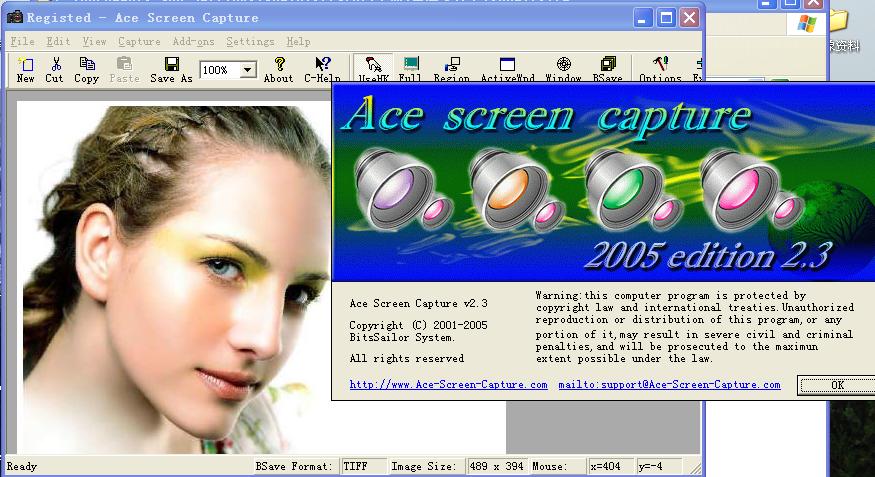Screen dimensions: 875x477
Task: Click the Ready status text
Action: (x=22, y=466)
